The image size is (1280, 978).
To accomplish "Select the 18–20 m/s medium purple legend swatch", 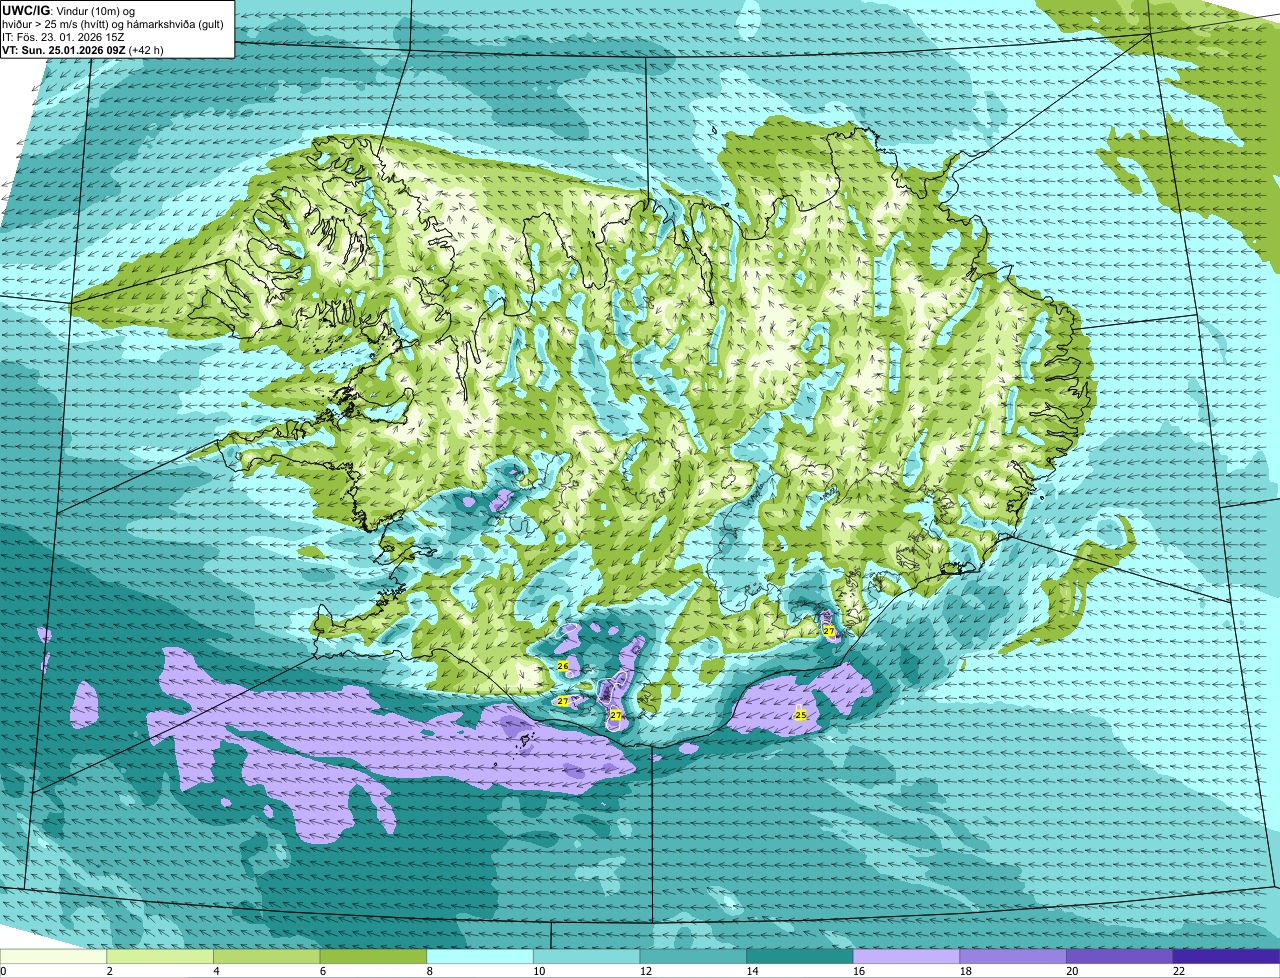I will (1013, 956).
